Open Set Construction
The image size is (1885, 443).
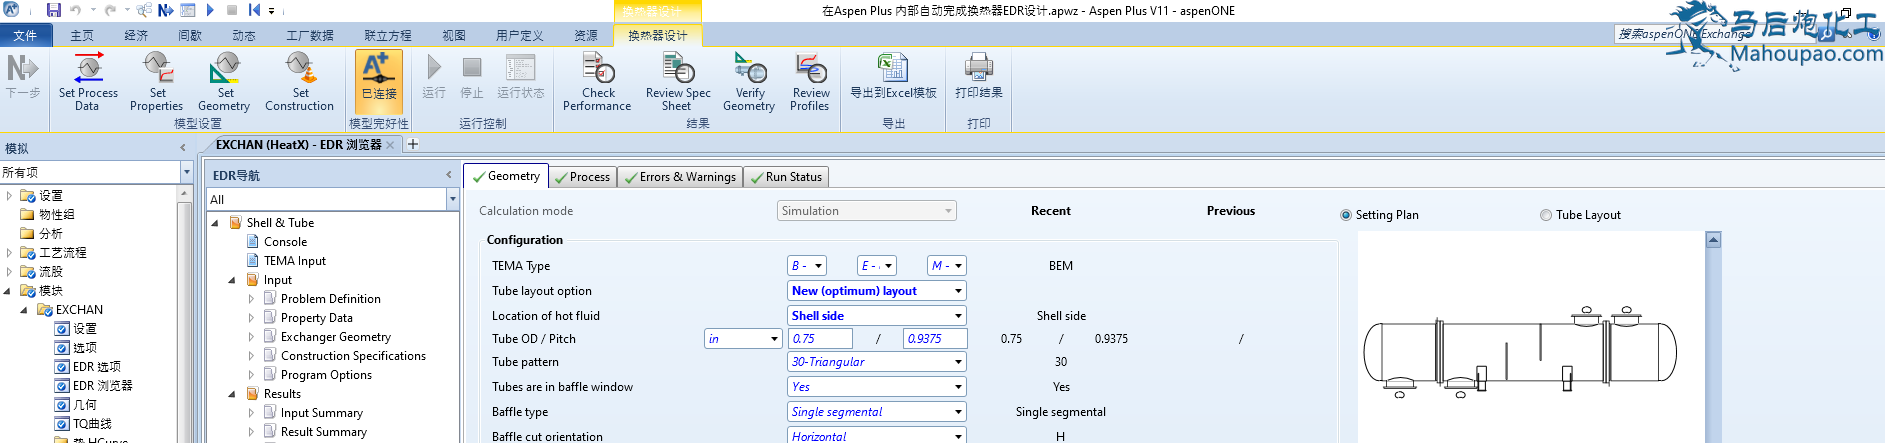299,82
